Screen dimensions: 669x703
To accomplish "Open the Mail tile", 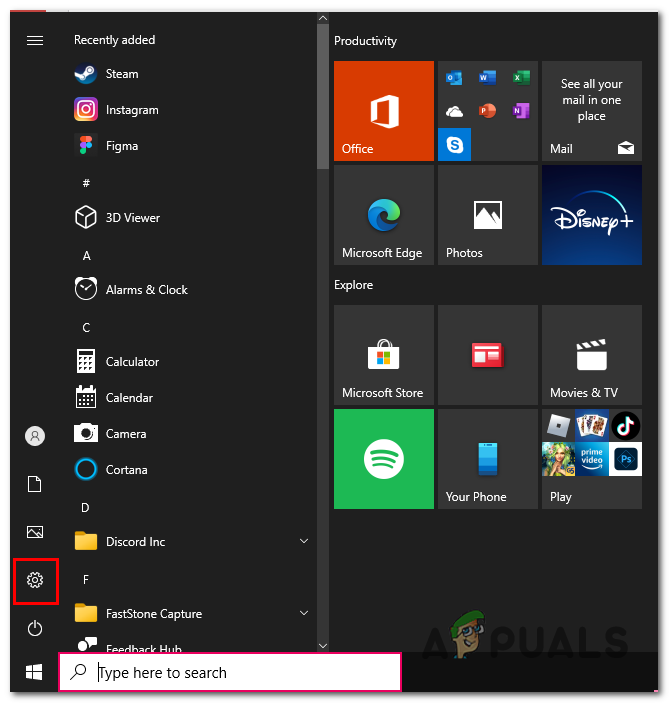I will tap(591, 111).
